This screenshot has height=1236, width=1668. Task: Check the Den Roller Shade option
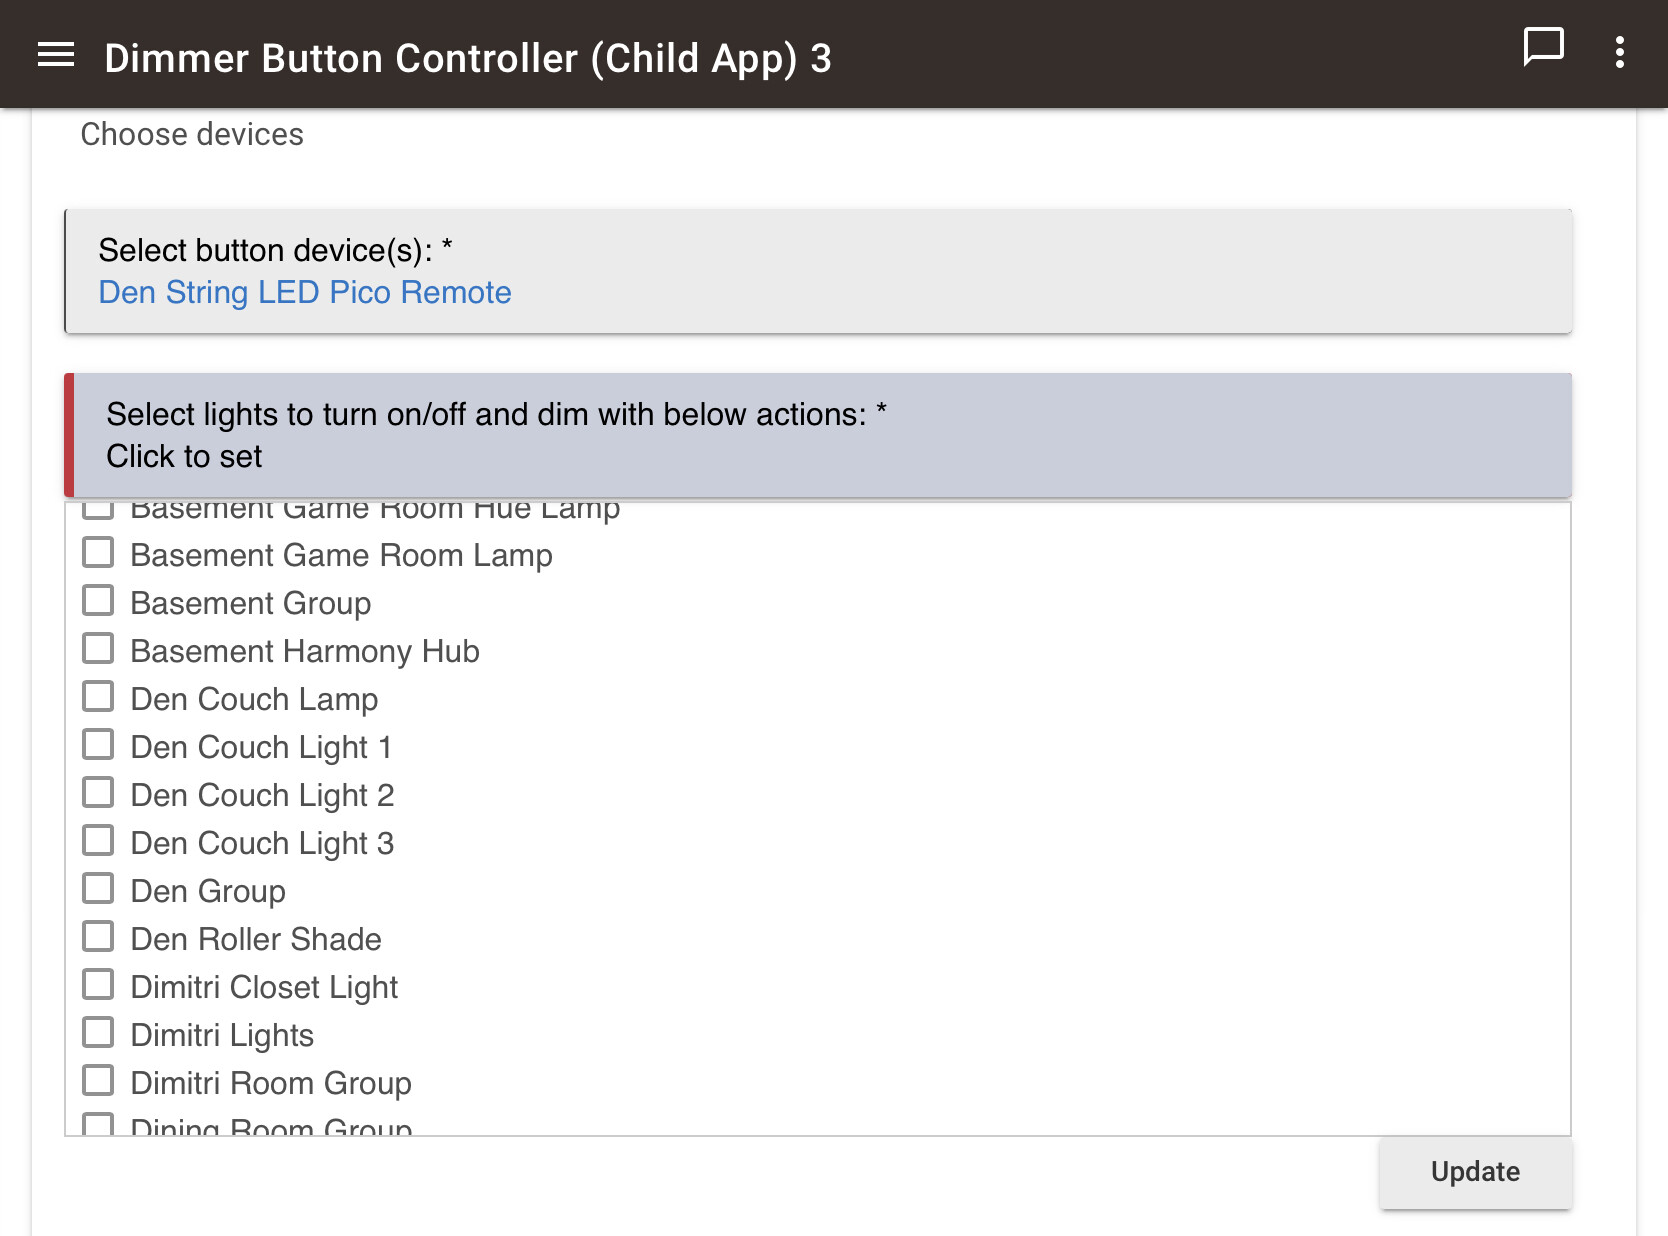point(98,937)
